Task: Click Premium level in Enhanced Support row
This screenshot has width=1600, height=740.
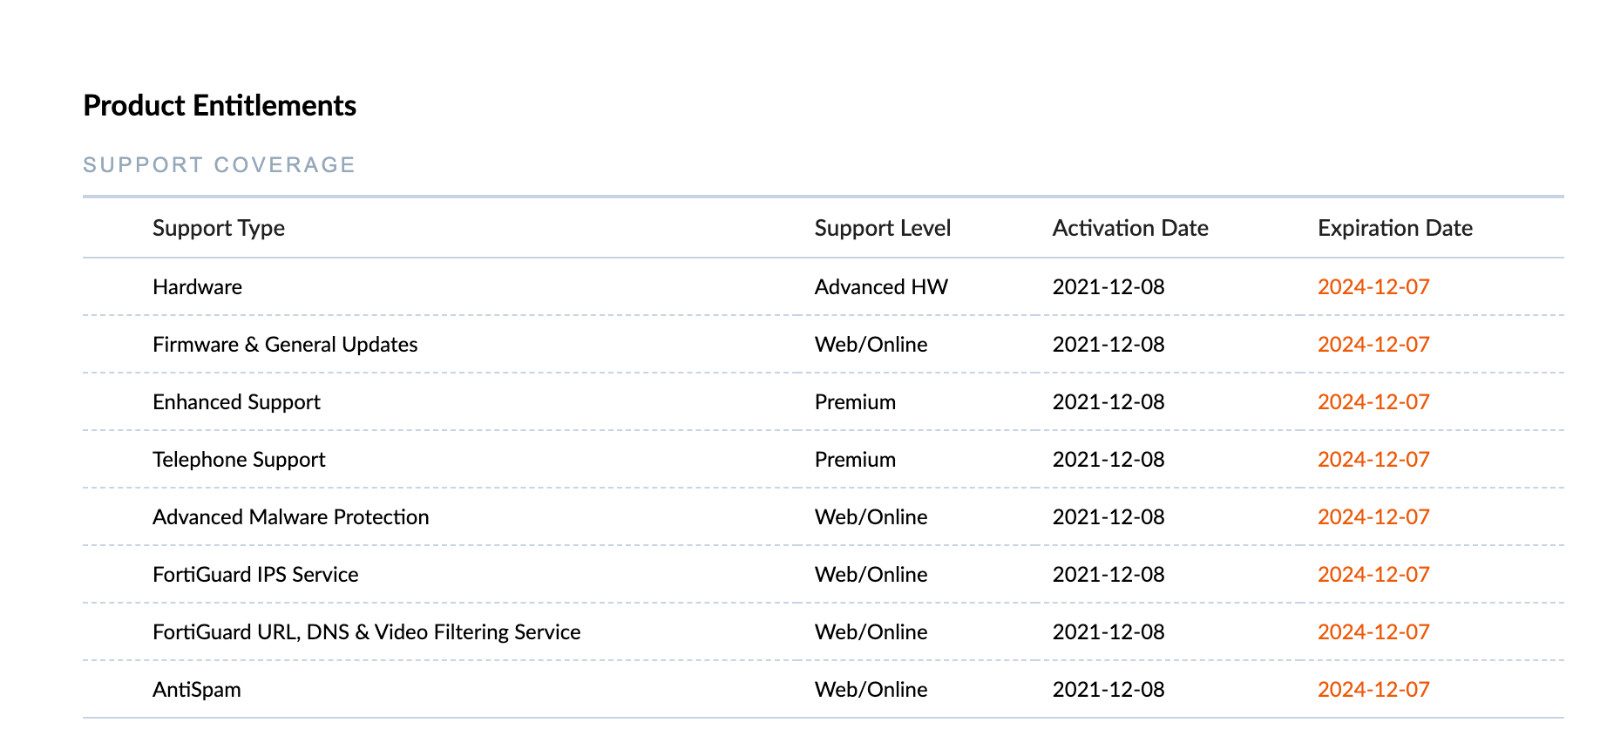Action: pos(856,402)
